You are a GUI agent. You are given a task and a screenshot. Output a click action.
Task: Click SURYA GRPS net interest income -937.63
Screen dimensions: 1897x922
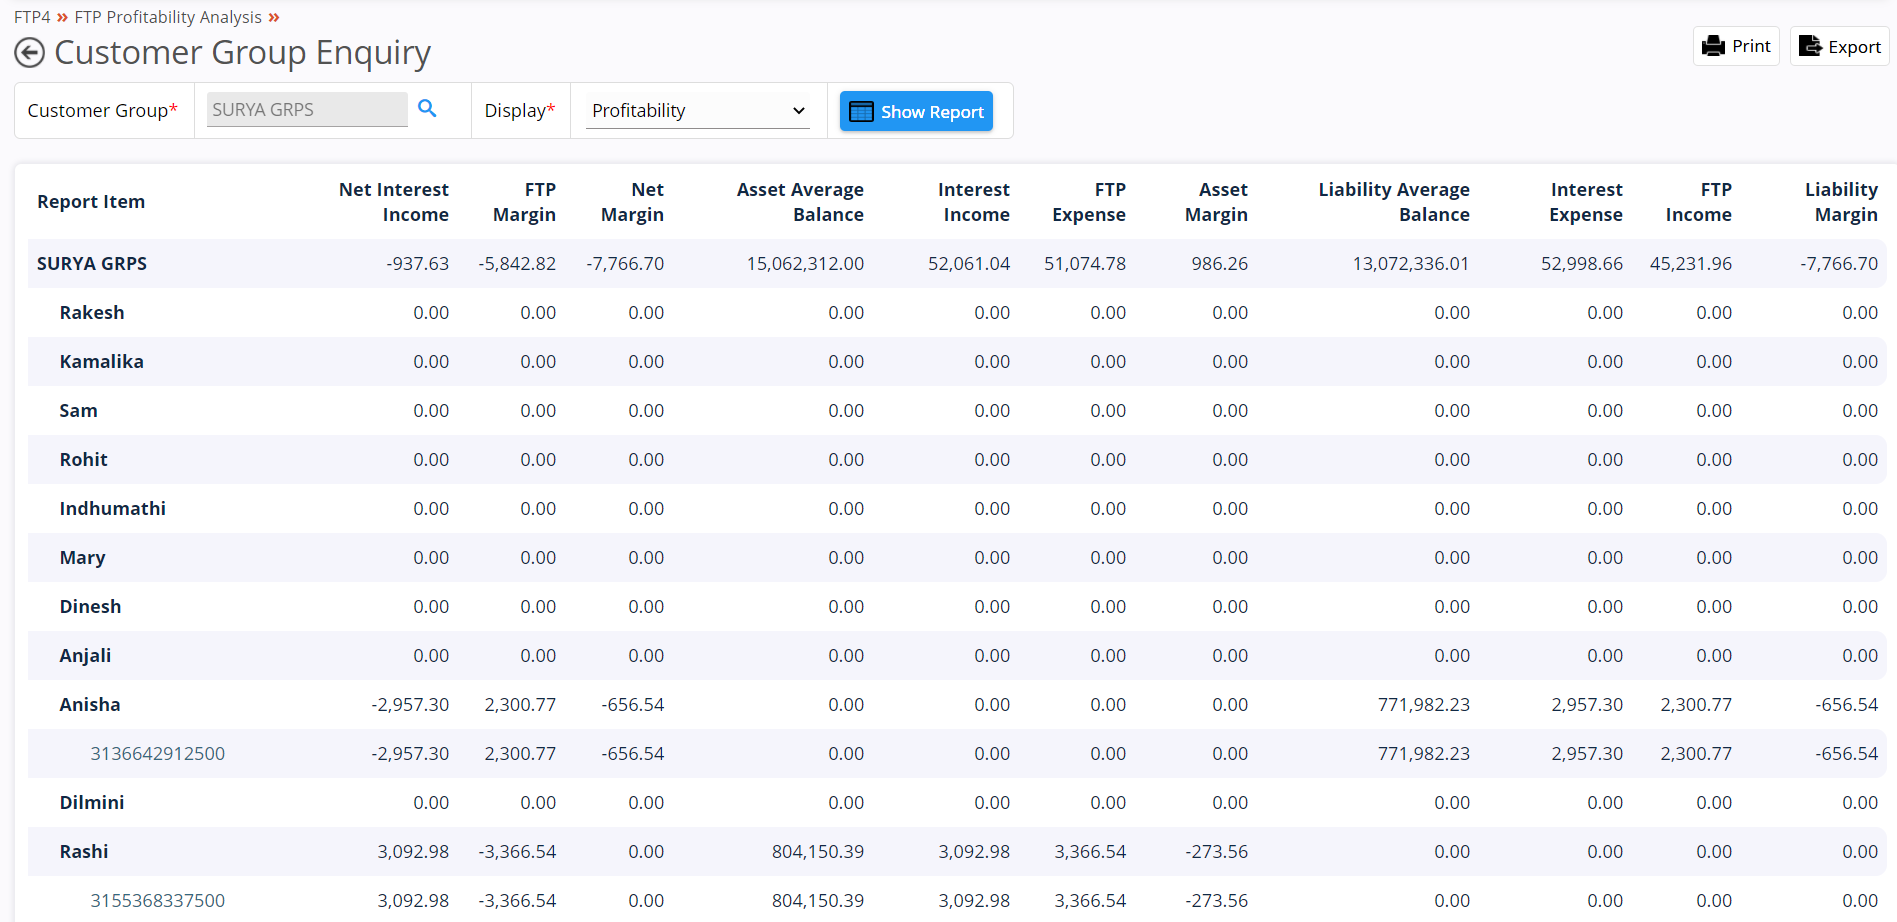pyautogui.click(x=417, y=264)
